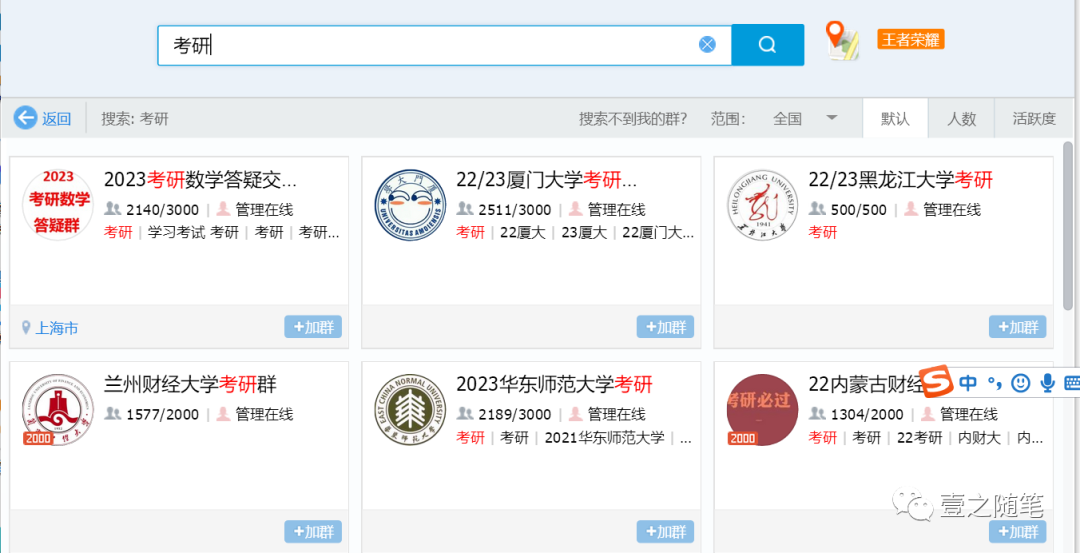Screen dimensions: 1080x553
Task: Join the 22/23厦门大学考研 group
Action: coord(665,327)
